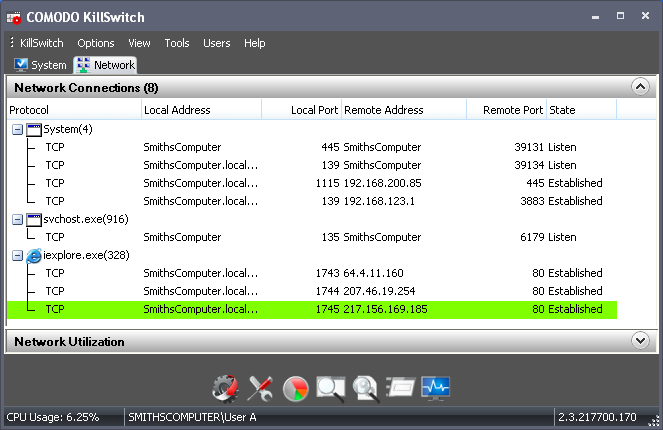Click the pie chart usage icon

[296, 389]
